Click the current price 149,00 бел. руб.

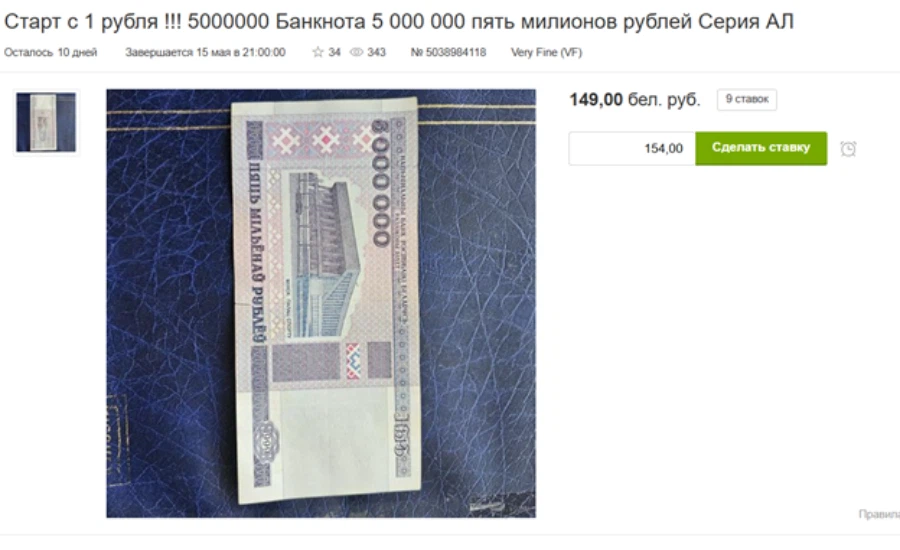pyautogui.click(x=635, y=99)
